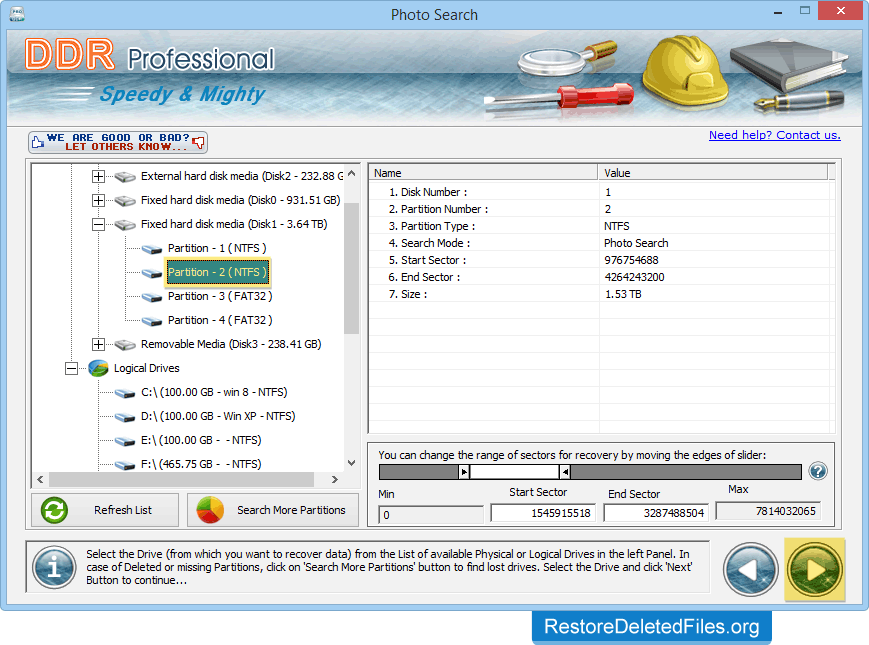Viewport: 869px width, 645px height.
Task: Click 'We are good or bad' feedback banner
Action: [118, 142]
